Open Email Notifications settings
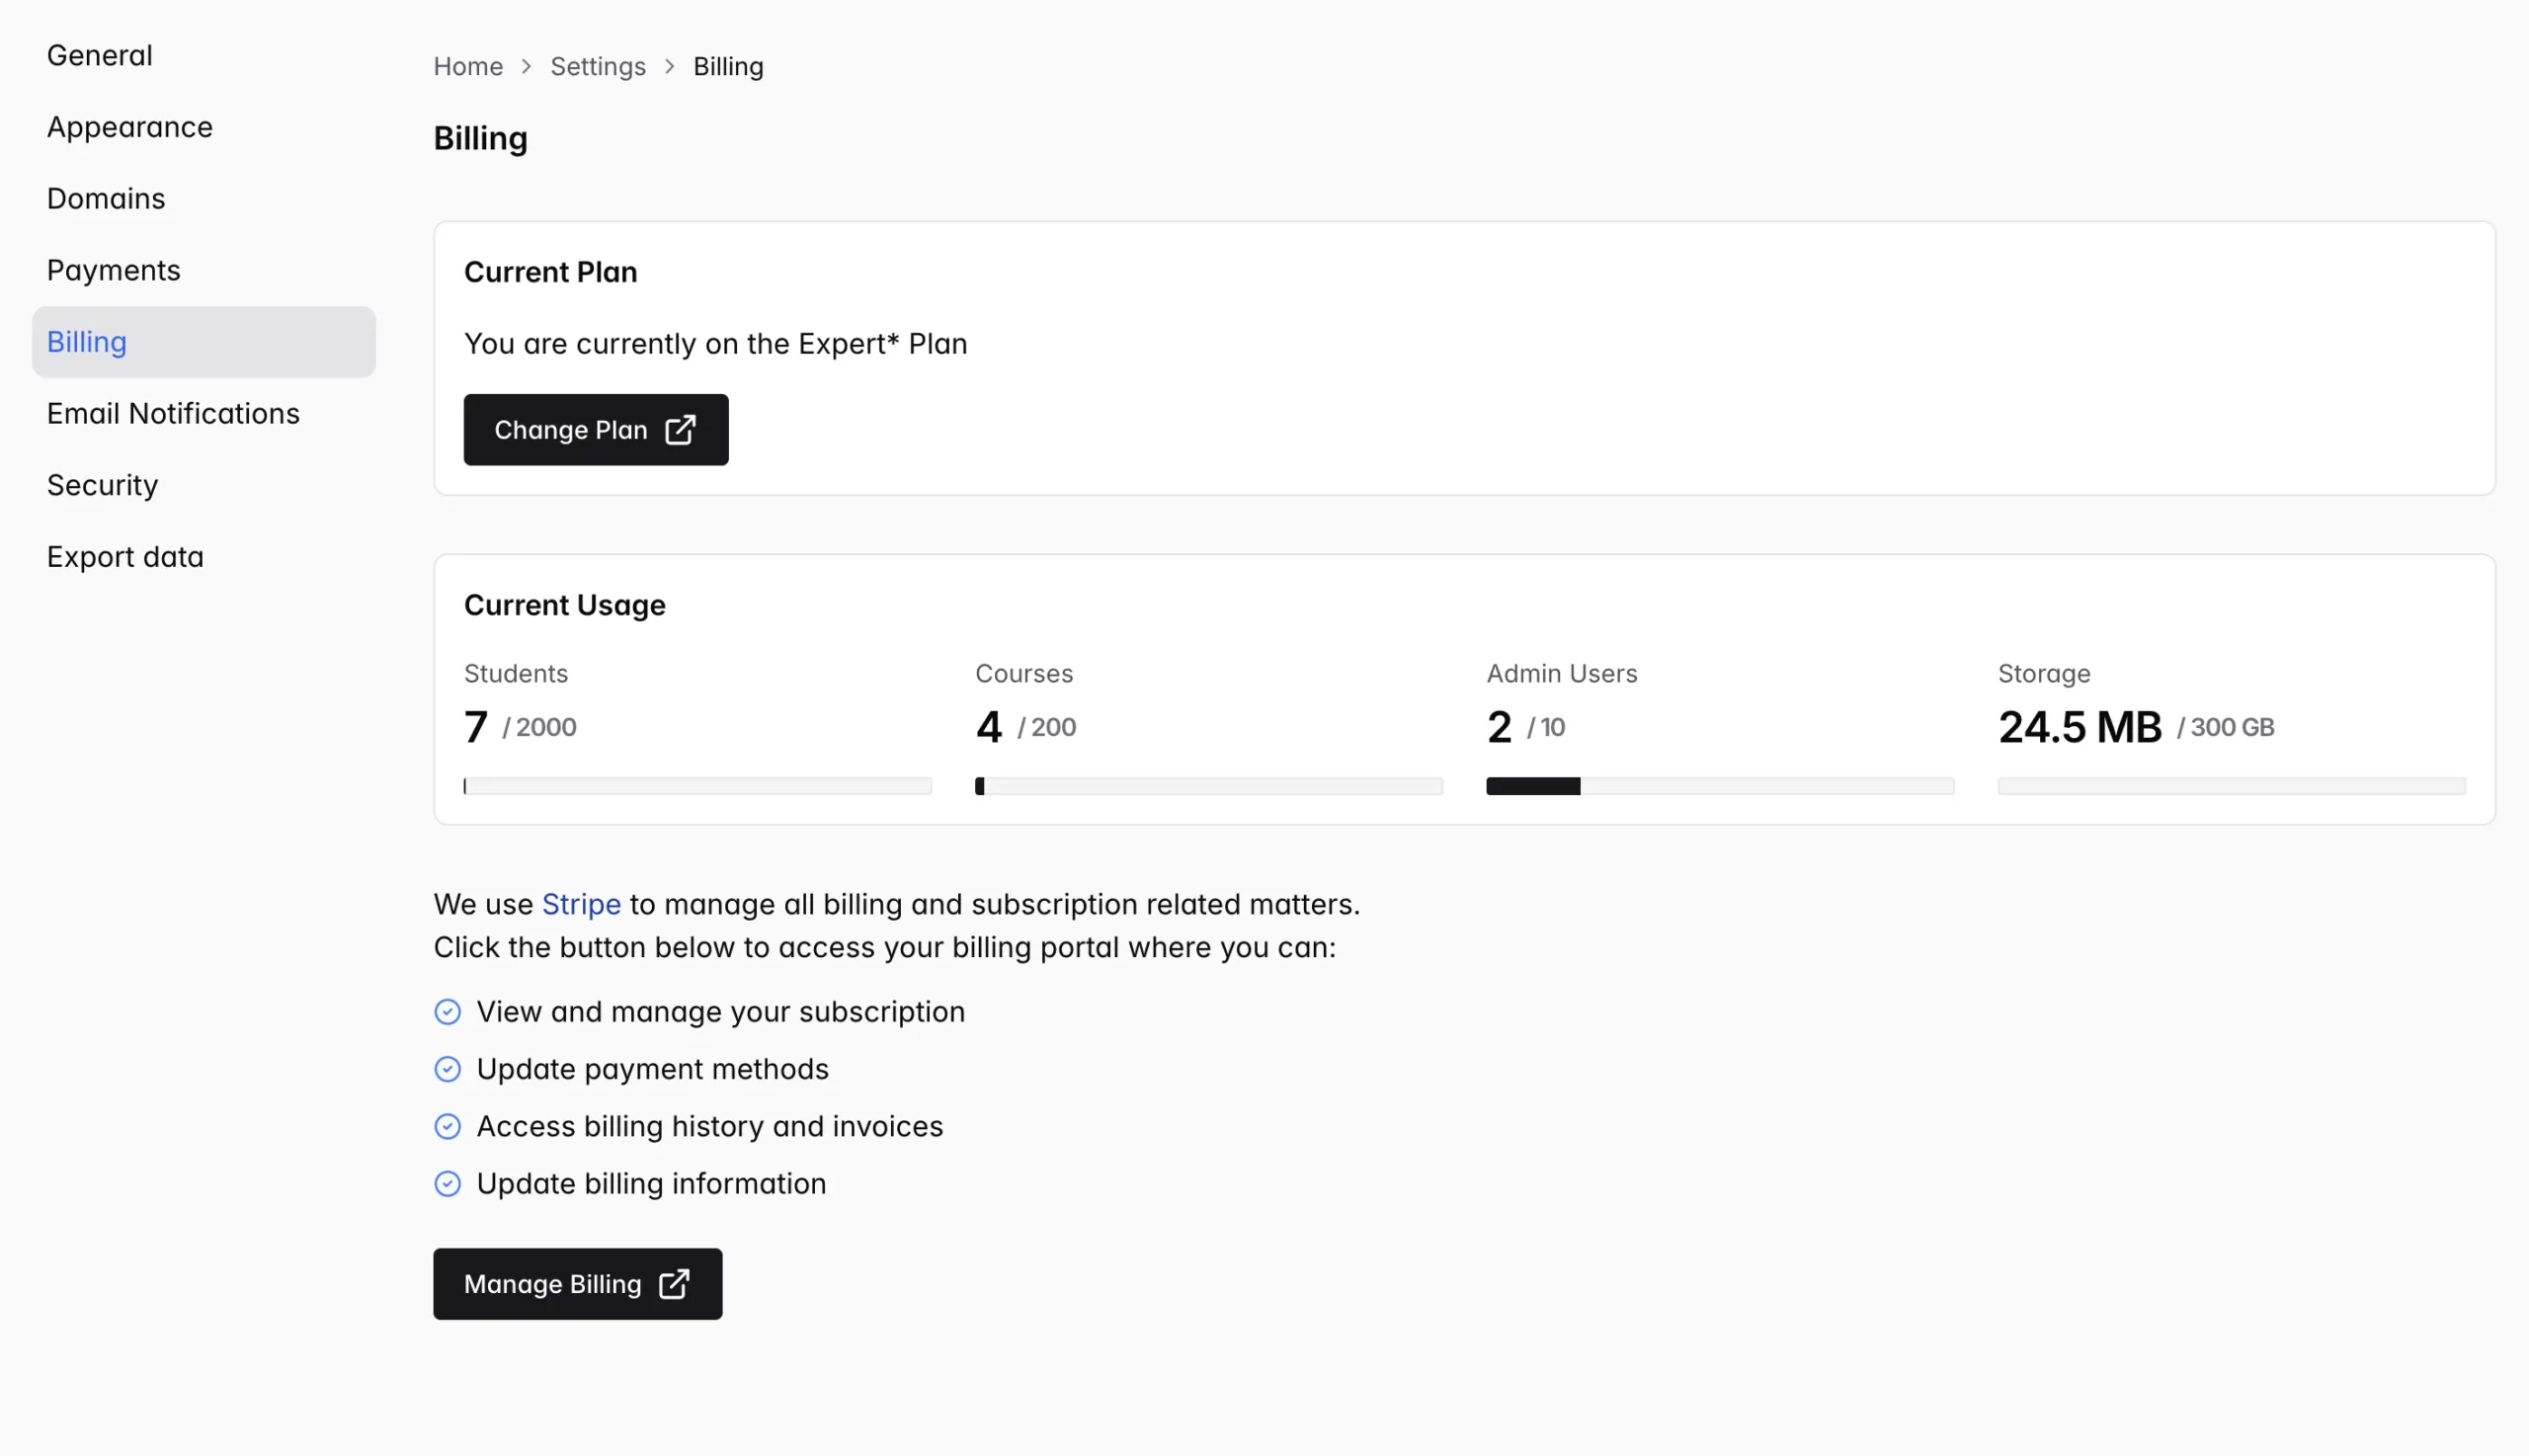Image resolution: width=2529 pixels, height=1456 pixels. (x=204, y=413)
